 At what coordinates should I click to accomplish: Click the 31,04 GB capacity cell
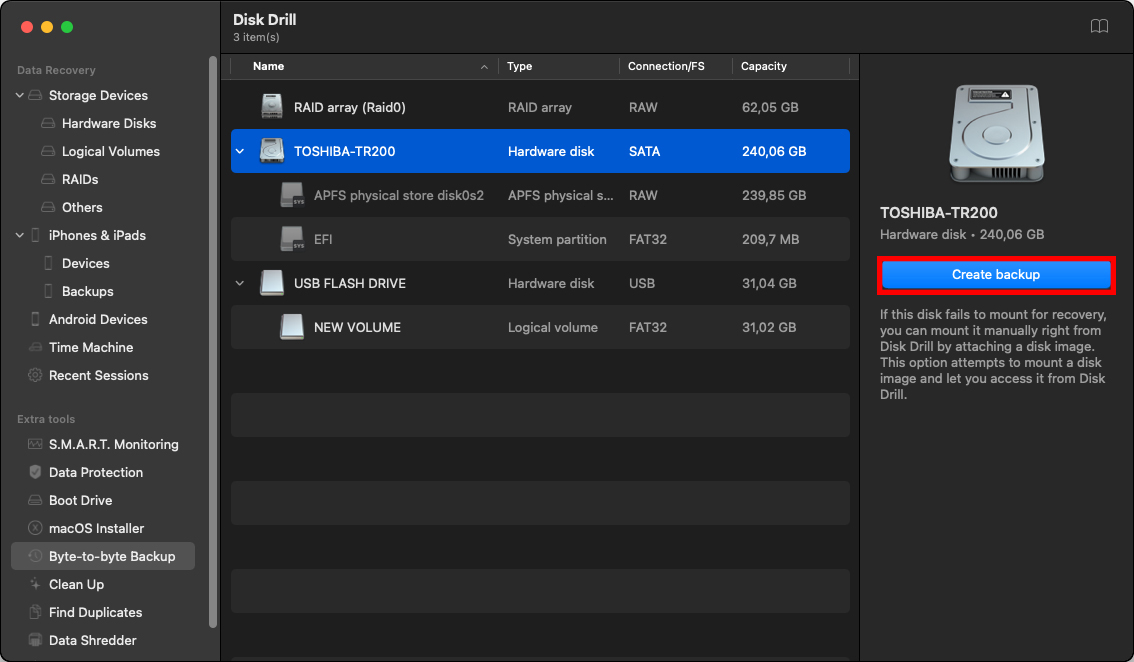[x=769, y=284]
